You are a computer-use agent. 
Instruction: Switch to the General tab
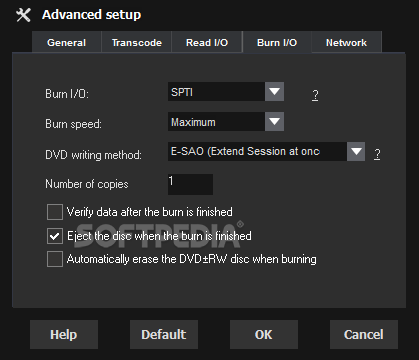tap(66, 42)
